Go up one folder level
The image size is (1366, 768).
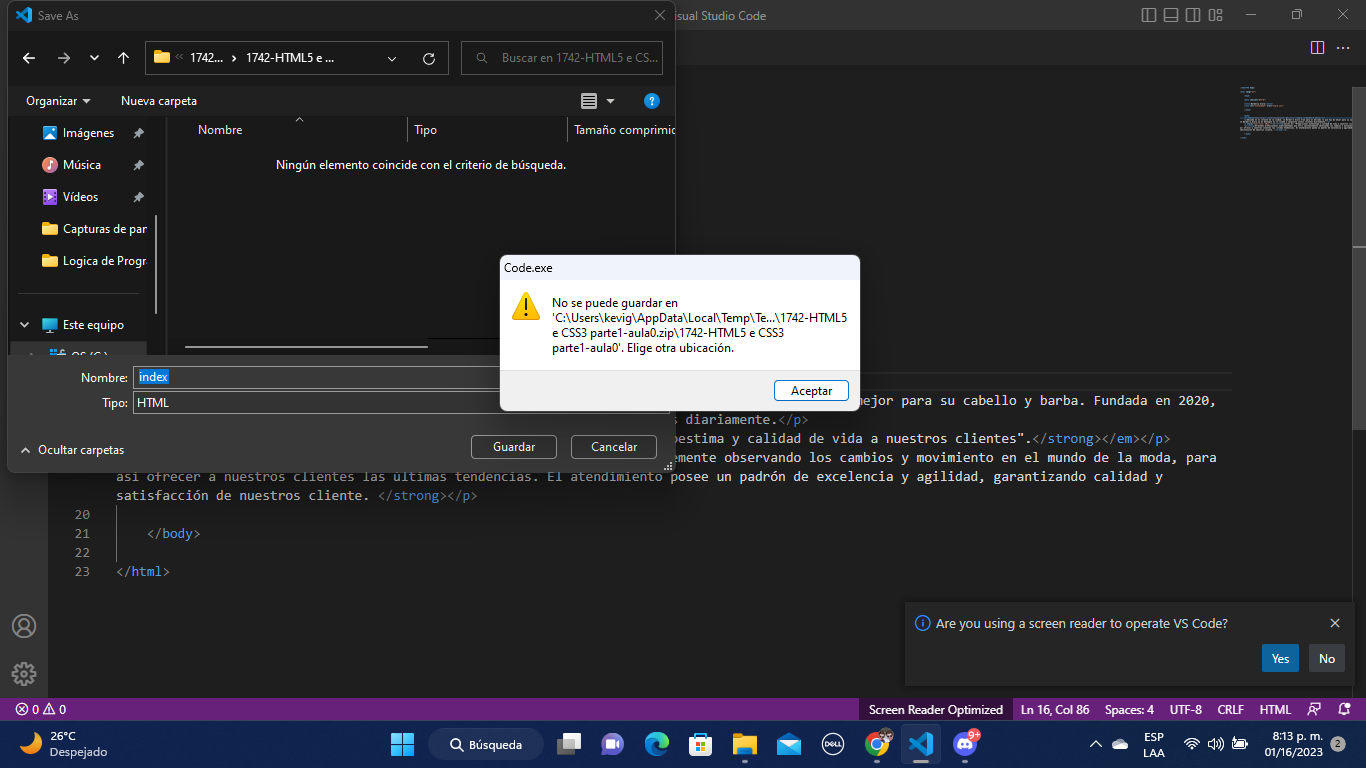point(123,58)
